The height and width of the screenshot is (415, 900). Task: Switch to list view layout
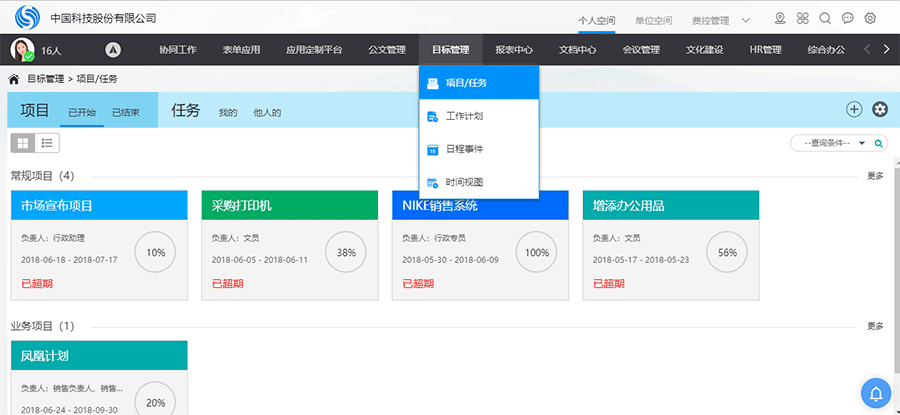(47, 143)
